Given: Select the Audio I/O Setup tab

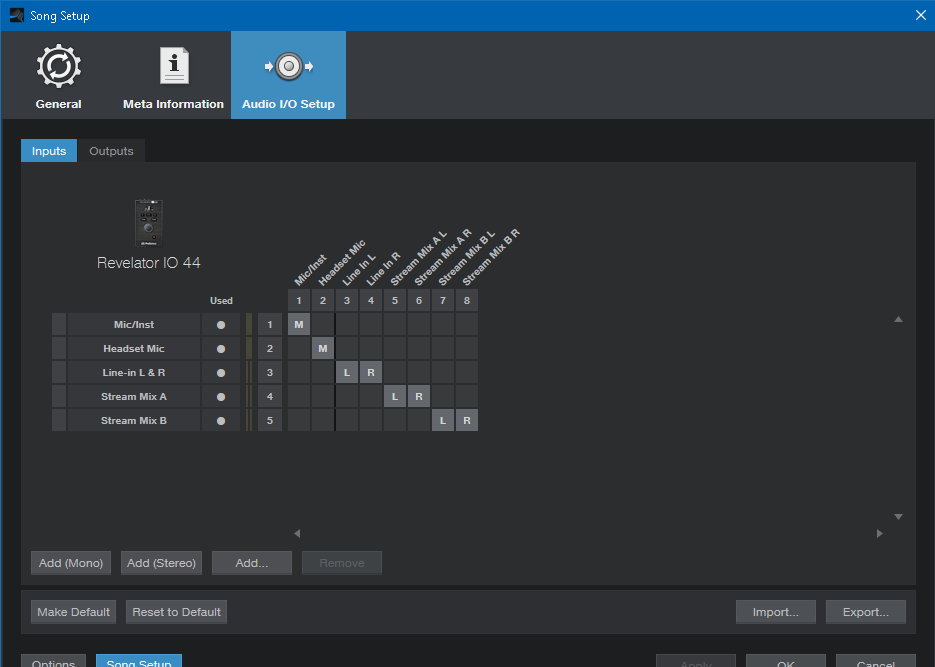Looking at the screenshot, I should [289, 76].
